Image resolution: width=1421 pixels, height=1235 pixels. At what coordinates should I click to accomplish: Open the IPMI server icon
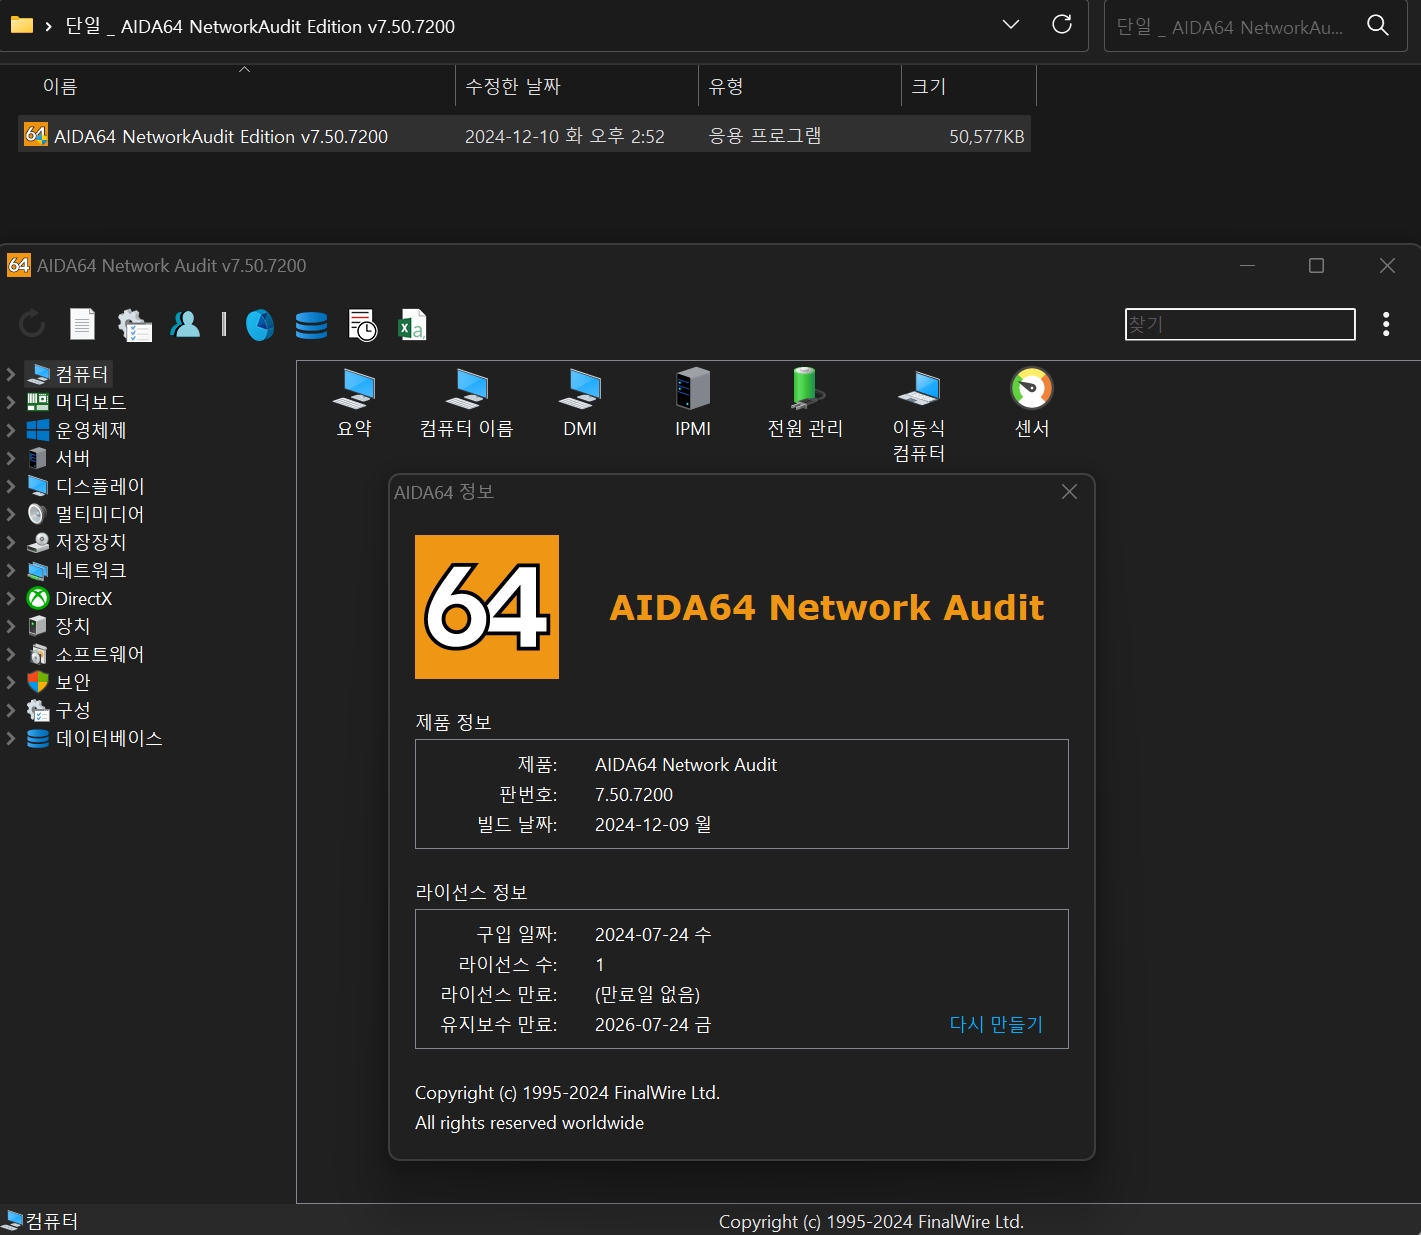click(x=693, y=403)
